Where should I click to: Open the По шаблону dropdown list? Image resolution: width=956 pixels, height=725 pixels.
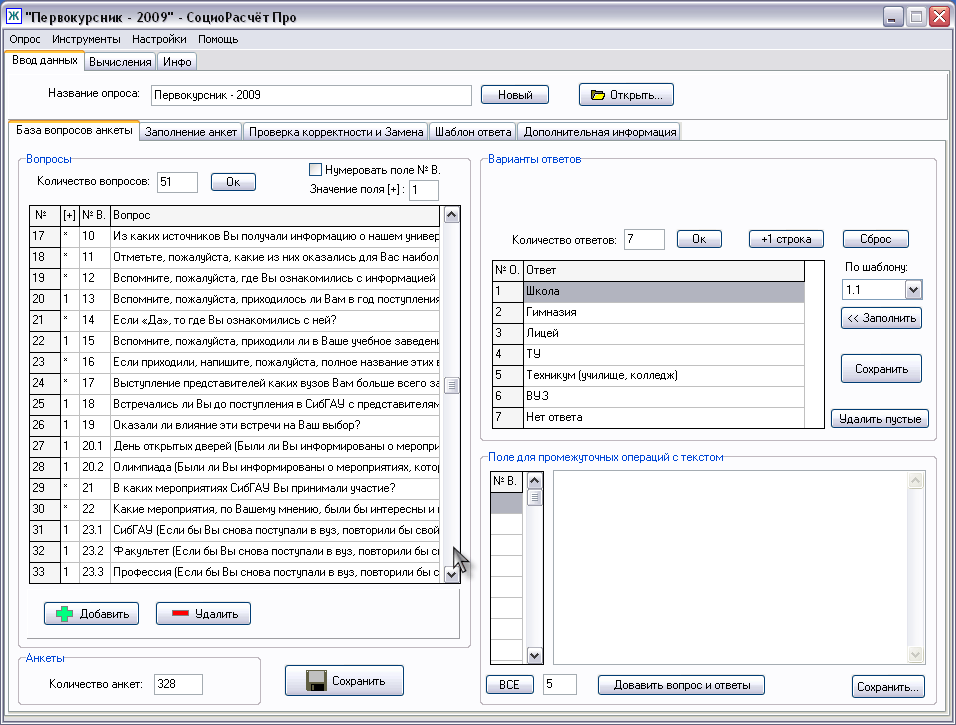(x=912, y=289)
